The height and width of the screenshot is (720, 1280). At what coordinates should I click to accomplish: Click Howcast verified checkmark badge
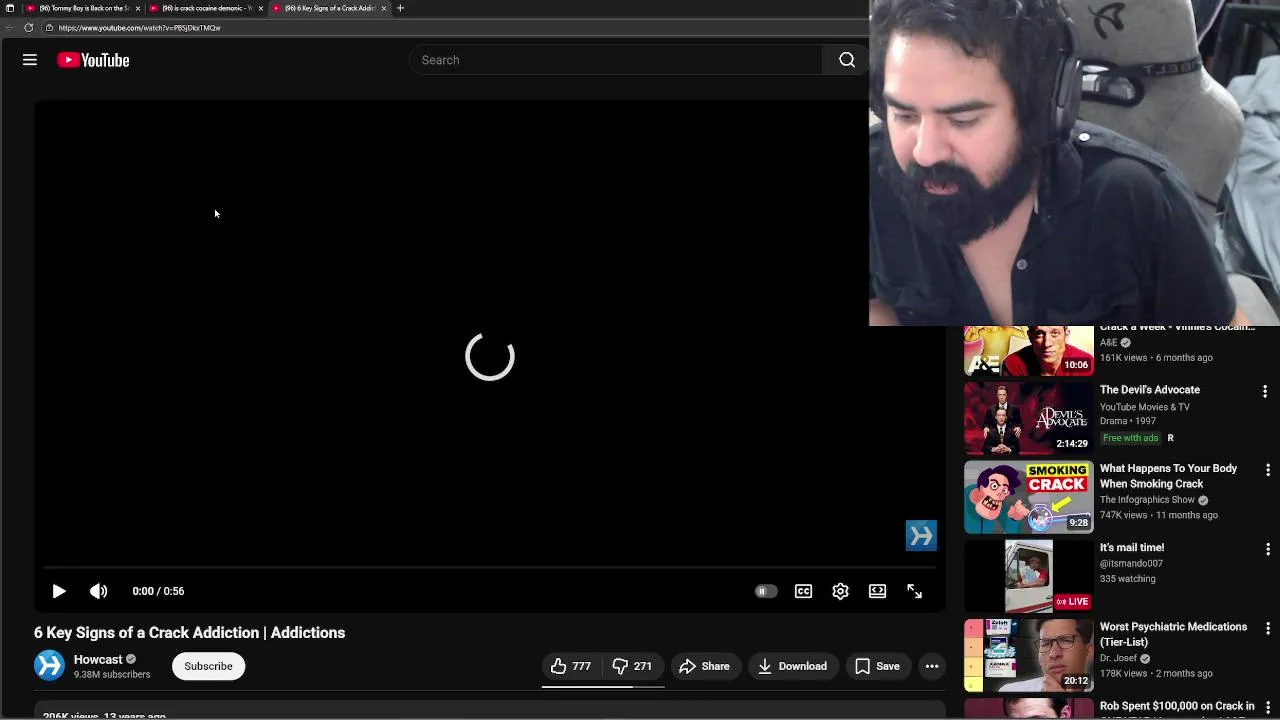131,659
